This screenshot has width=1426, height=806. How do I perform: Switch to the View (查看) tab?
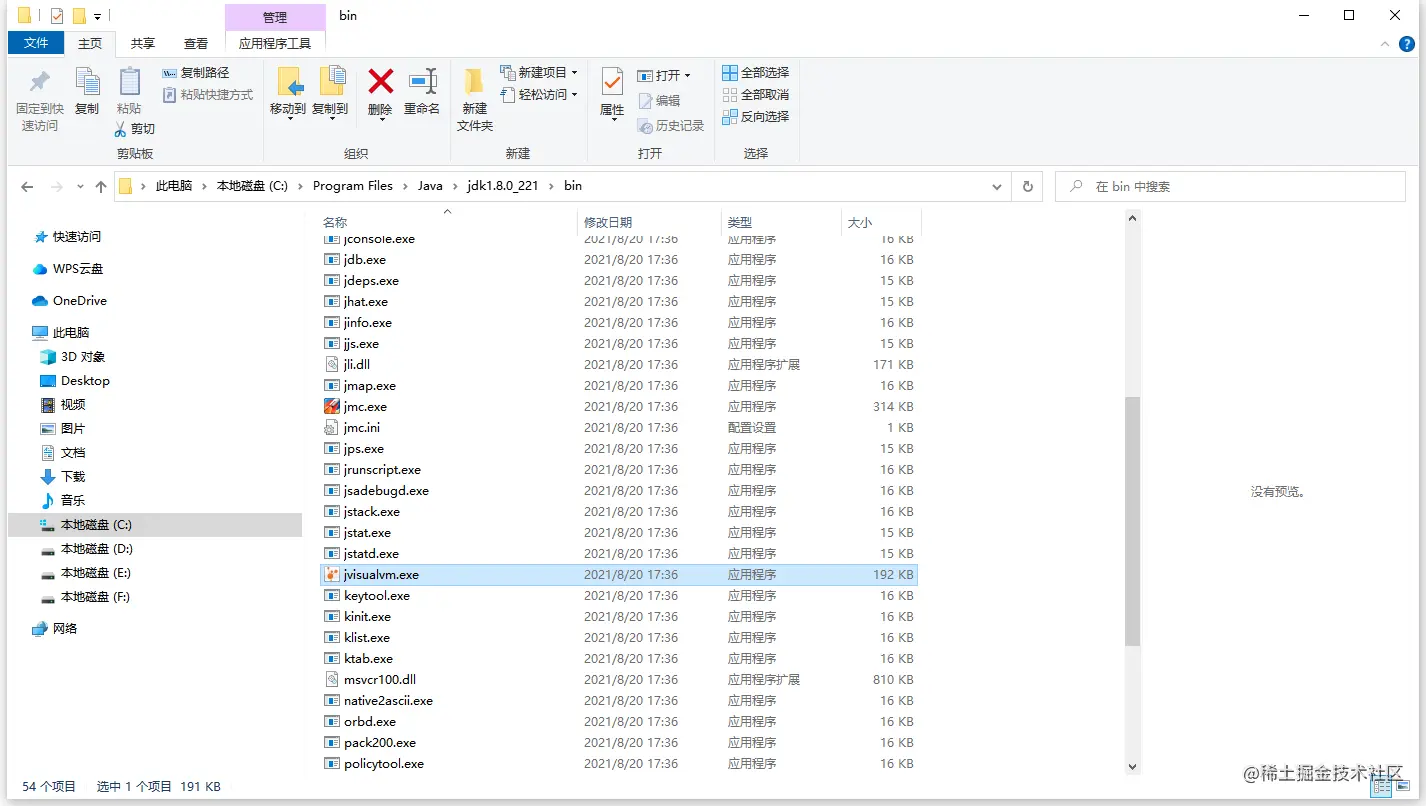(x=196, y=43)
